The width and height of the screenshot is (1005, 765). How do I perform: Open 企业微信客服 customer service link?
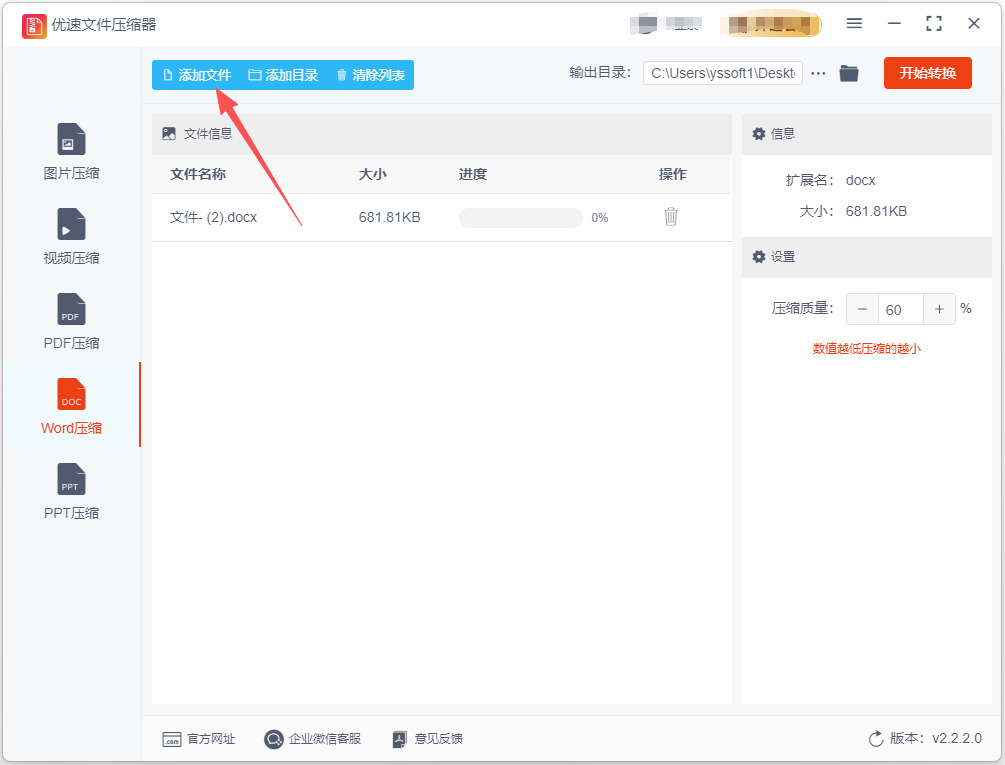pos(313,739)
